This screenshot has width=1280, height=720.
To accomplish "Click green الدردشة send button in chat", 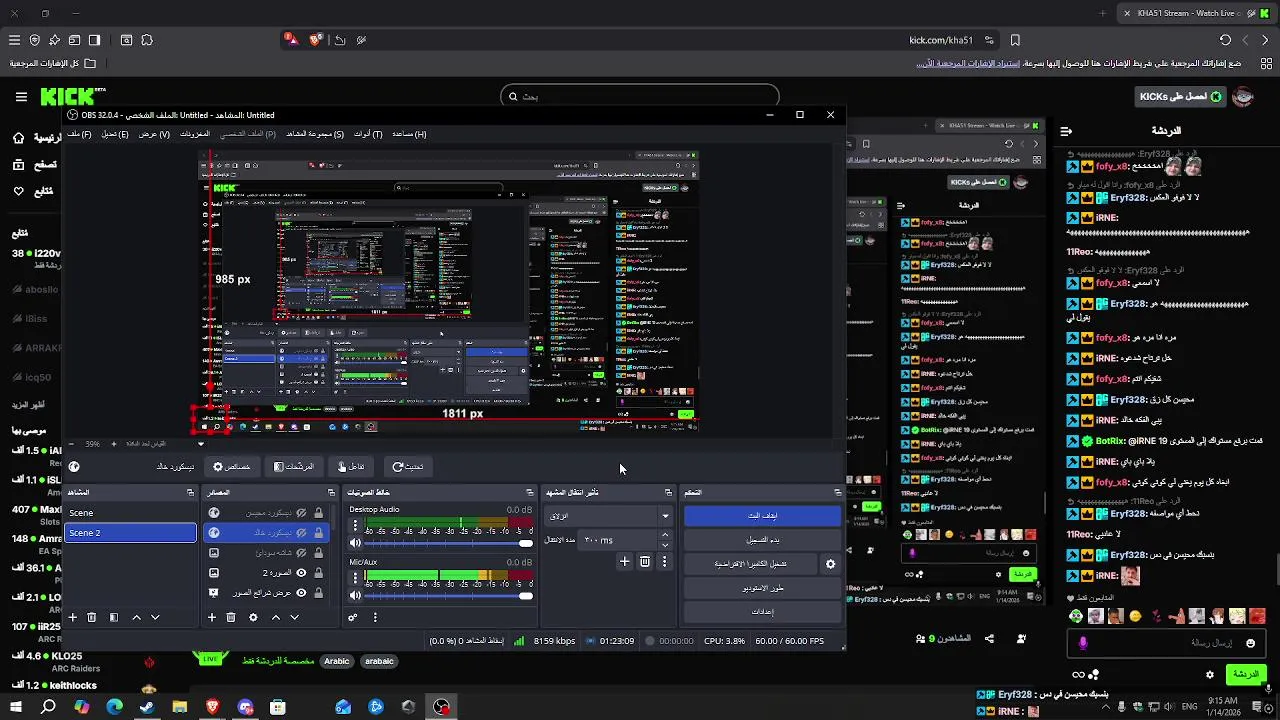I will 1246,675.
